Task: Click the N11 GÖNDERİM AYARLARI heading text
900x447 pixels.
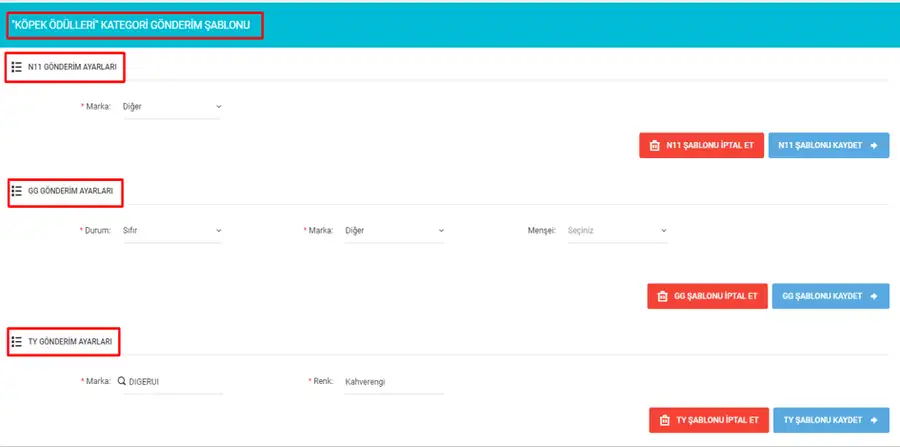Action: pyautogui.click(x=72, y=67)
